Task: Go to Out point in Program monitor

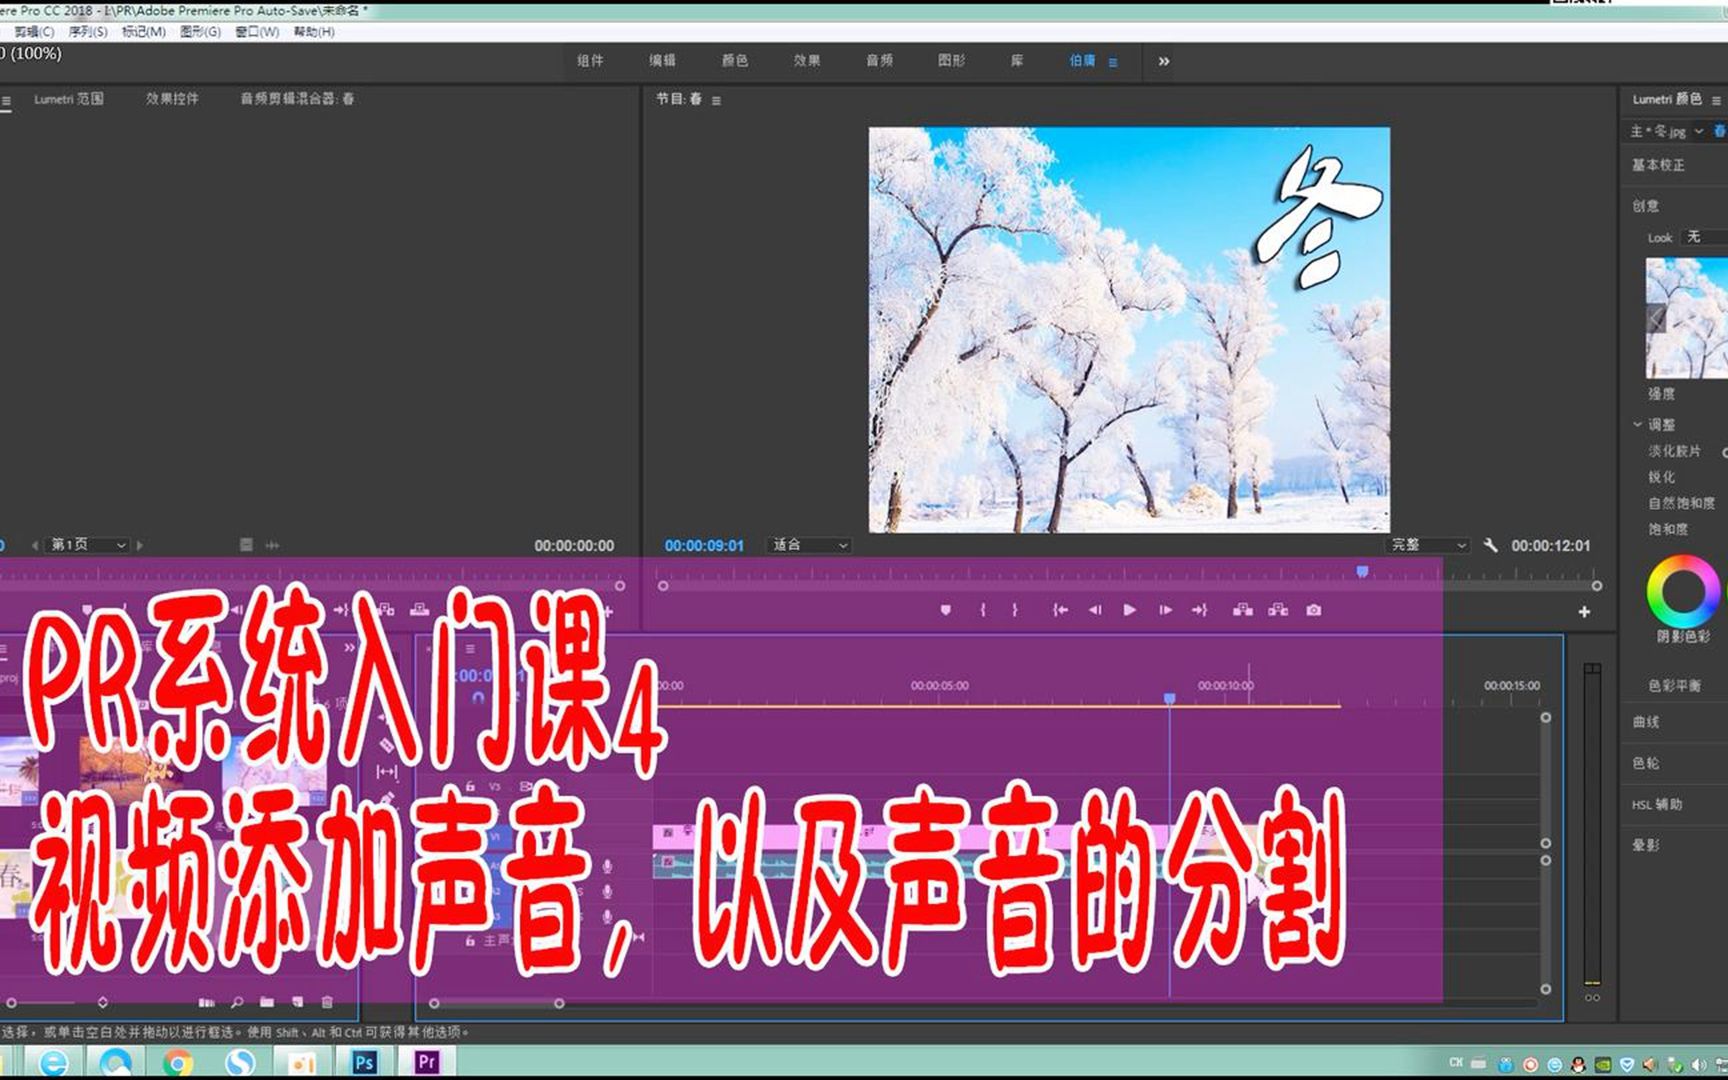Action: coord(1200,610)
